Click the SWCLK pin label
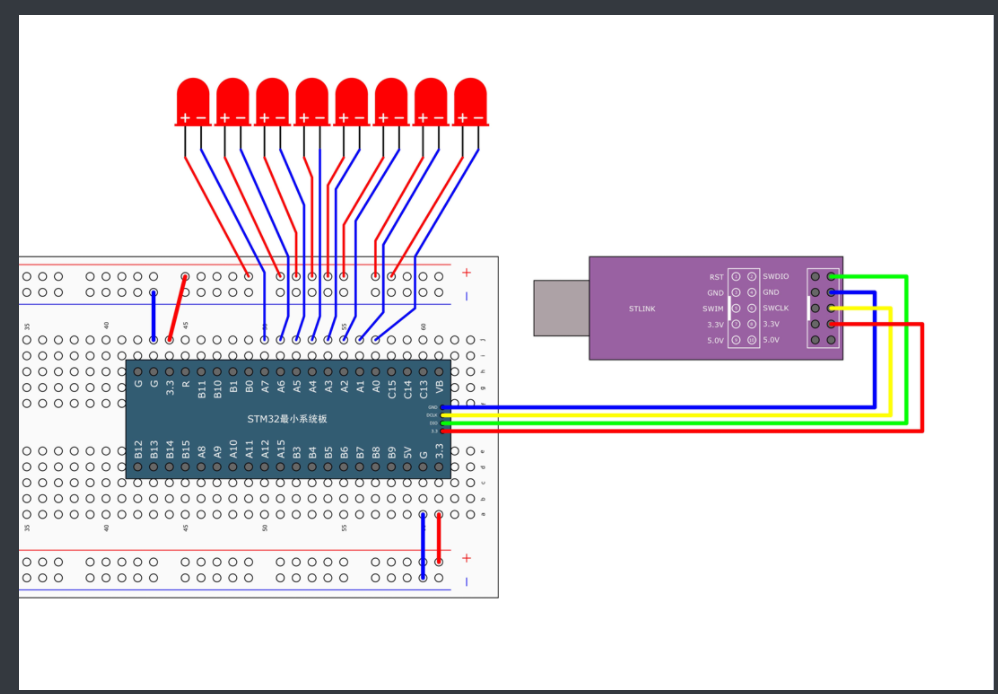The width and height of the screenshot is (998, 694). [776, 308]
